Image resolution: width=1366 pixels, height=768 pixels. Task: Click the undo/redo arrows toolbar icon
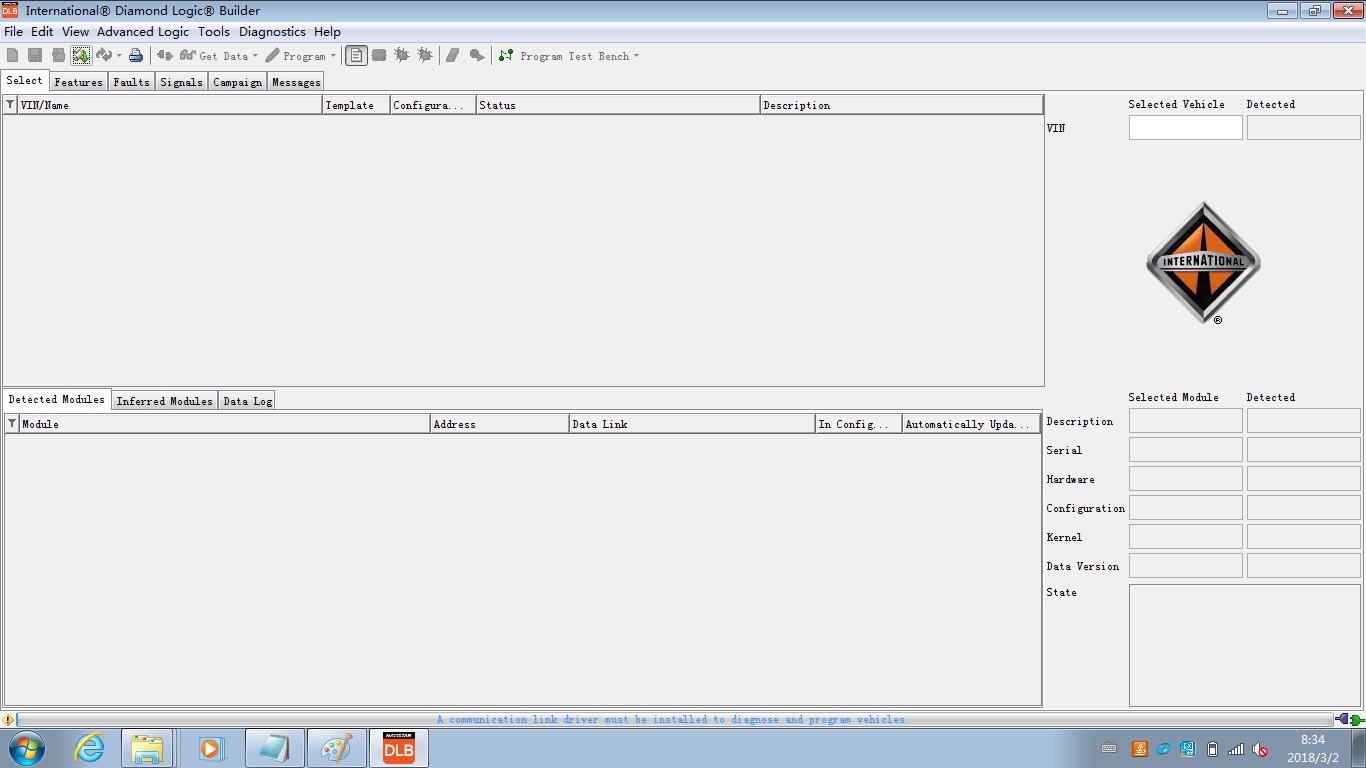(x=104, y=56)
